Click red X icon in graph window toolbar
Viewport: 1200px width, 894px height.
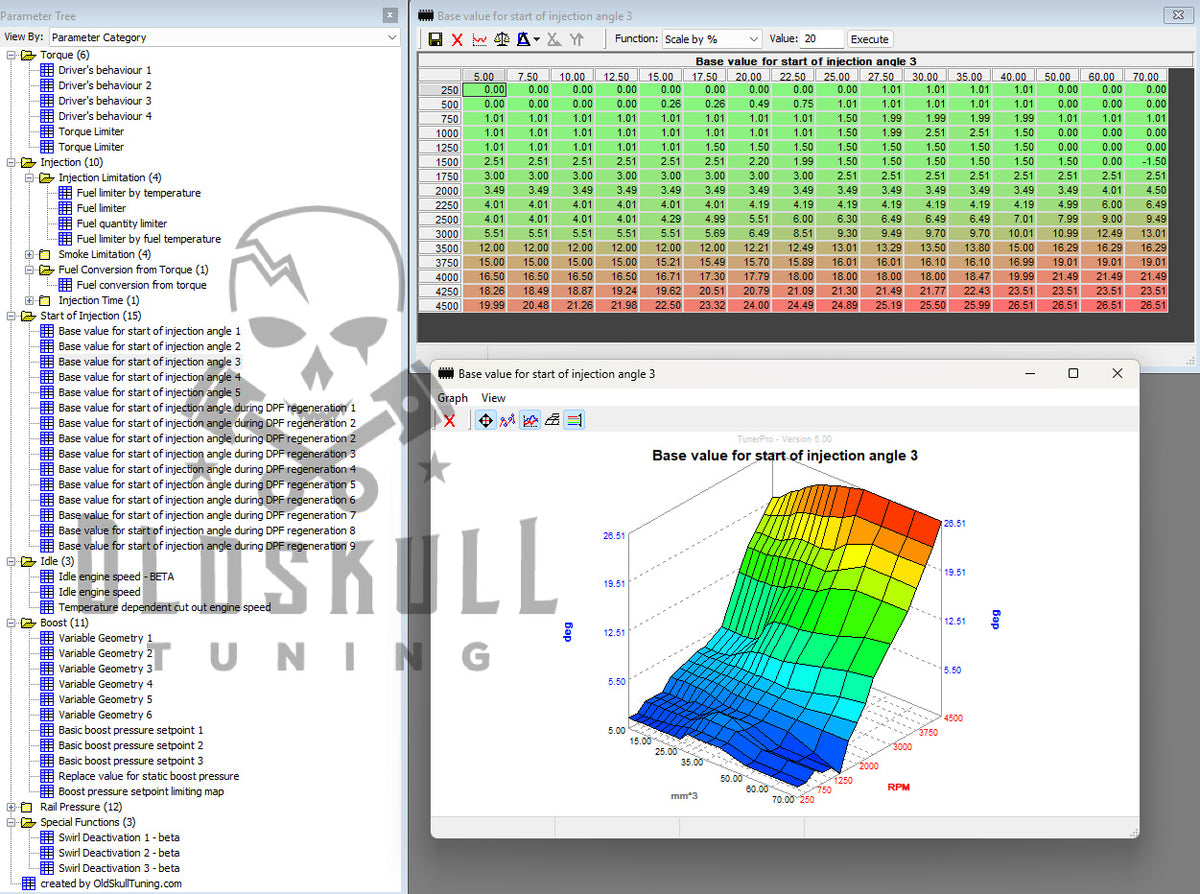pyautogui.click(x=449, y=421)
